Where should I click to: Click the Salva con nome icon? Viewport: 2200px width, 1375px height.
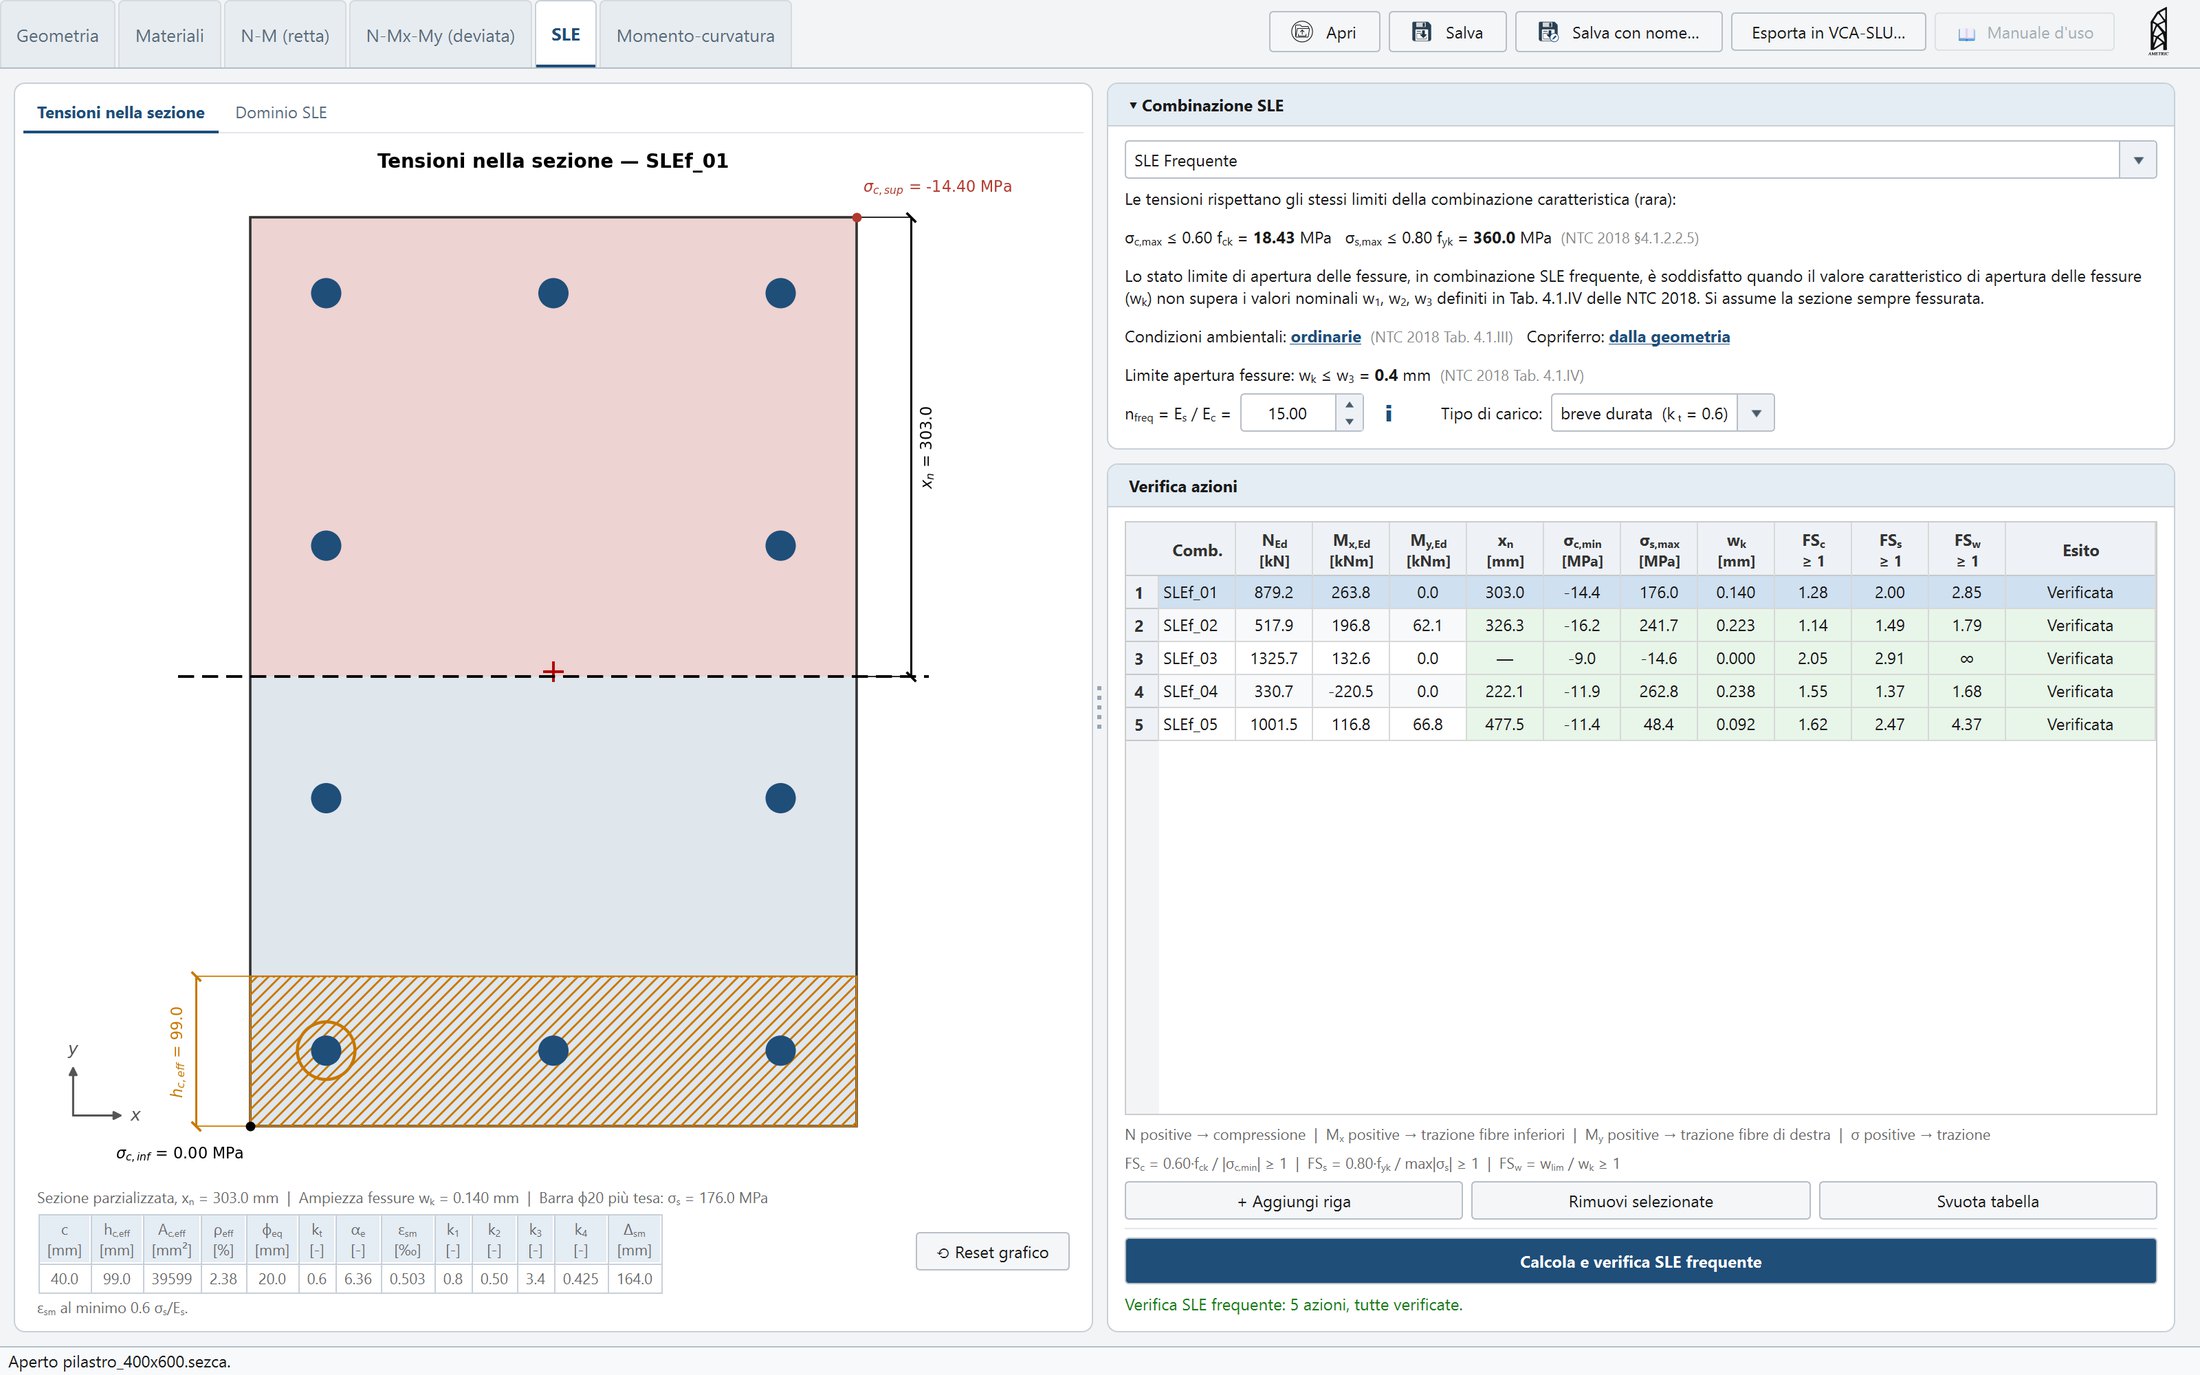pos(1548,32)
